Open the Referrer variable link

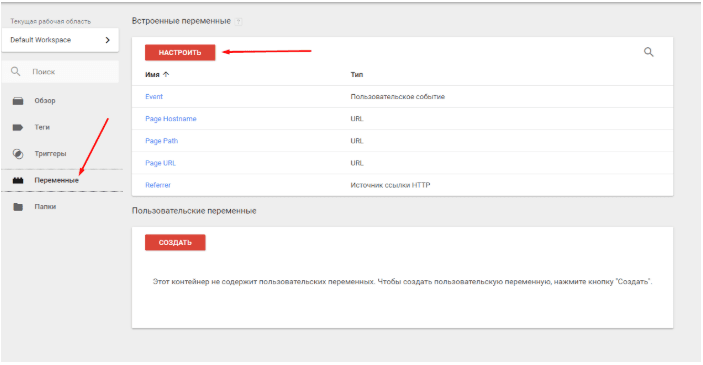[x=158, y=185]
